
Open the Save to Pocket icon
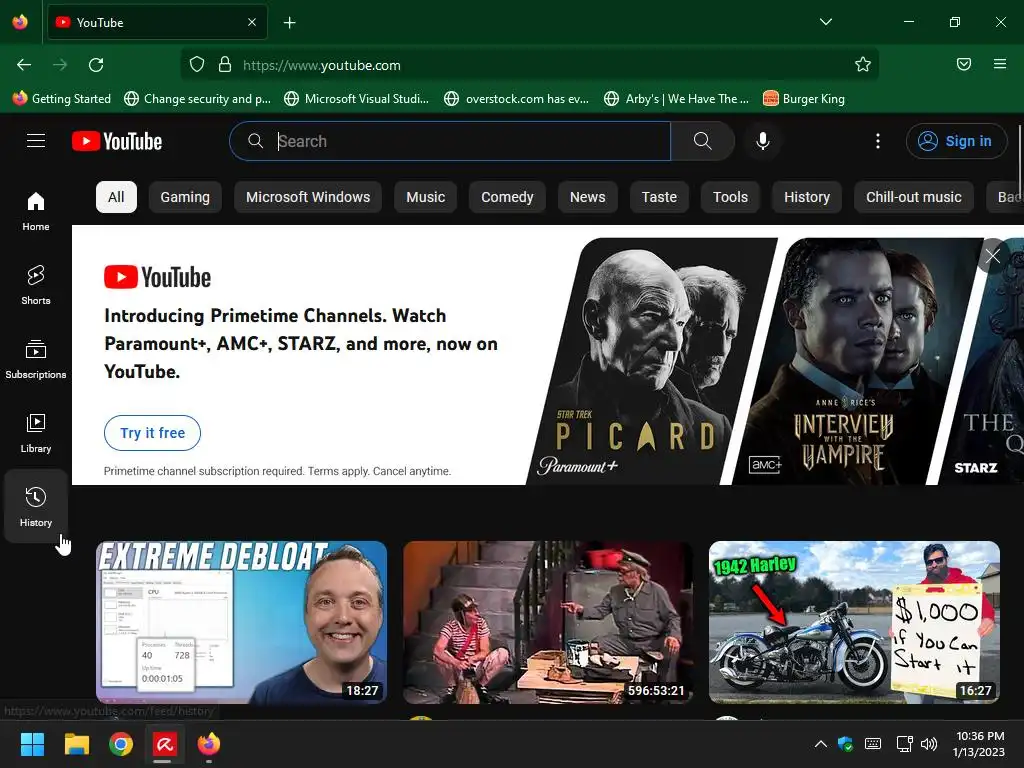click(x=964, y=64)
